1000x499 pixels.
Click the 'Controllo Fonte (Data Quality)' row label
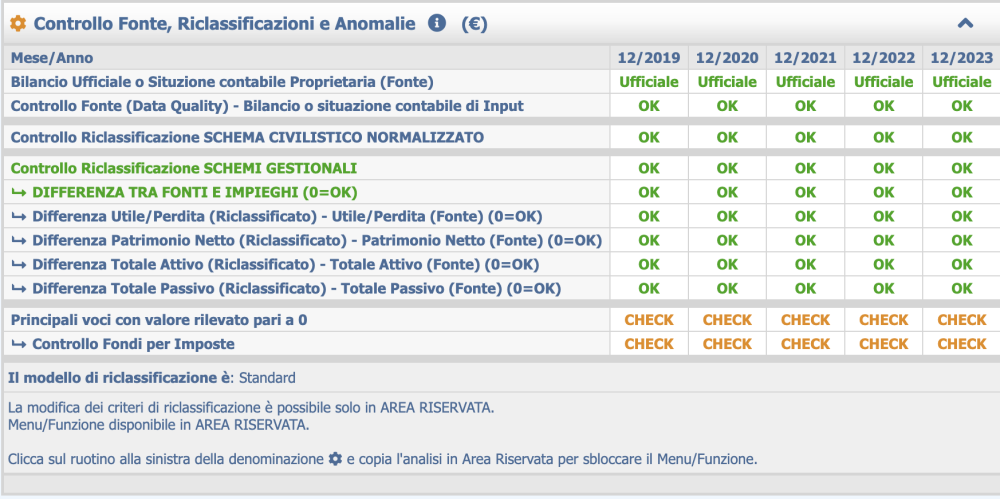coord(266,106)
